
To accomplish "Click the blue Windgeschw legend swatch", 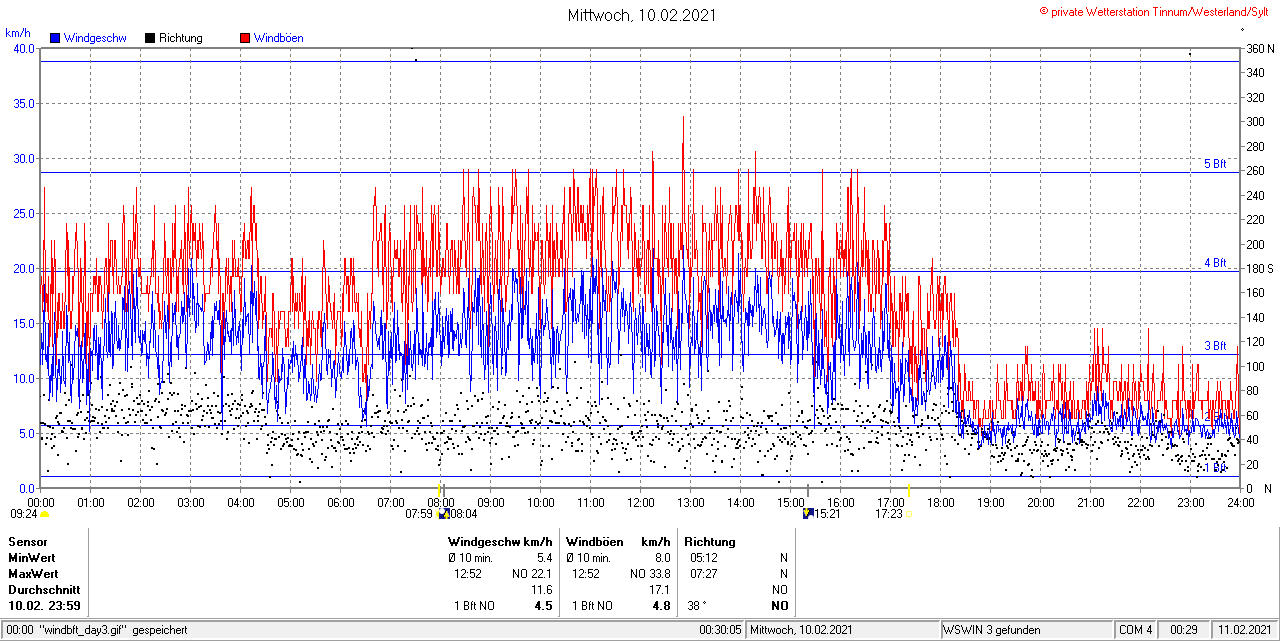I will [55, 38].
